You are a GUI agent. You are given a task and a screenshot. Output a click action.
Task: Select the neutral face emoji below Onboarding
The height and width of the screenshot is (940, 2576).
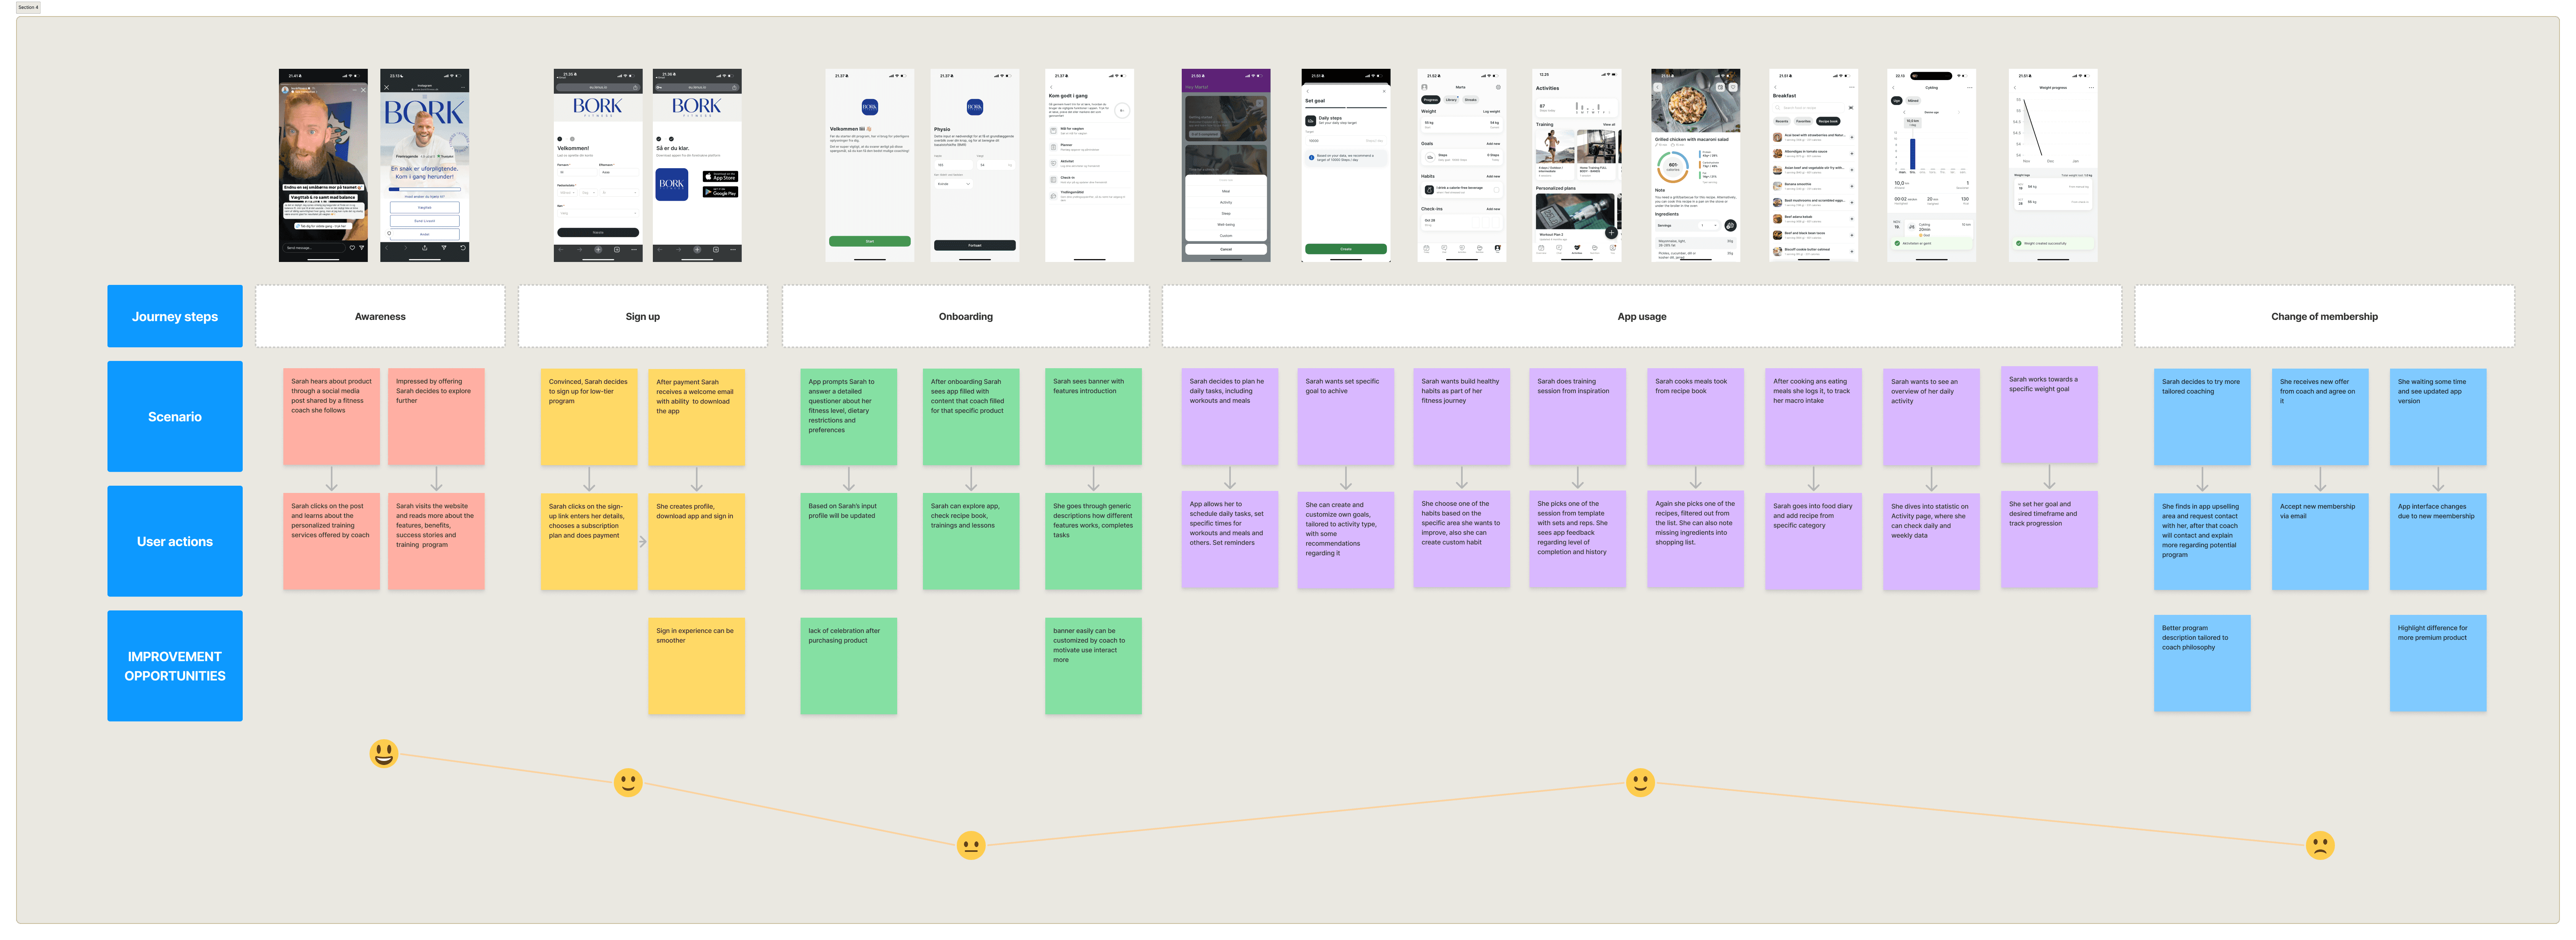point(970,845)
